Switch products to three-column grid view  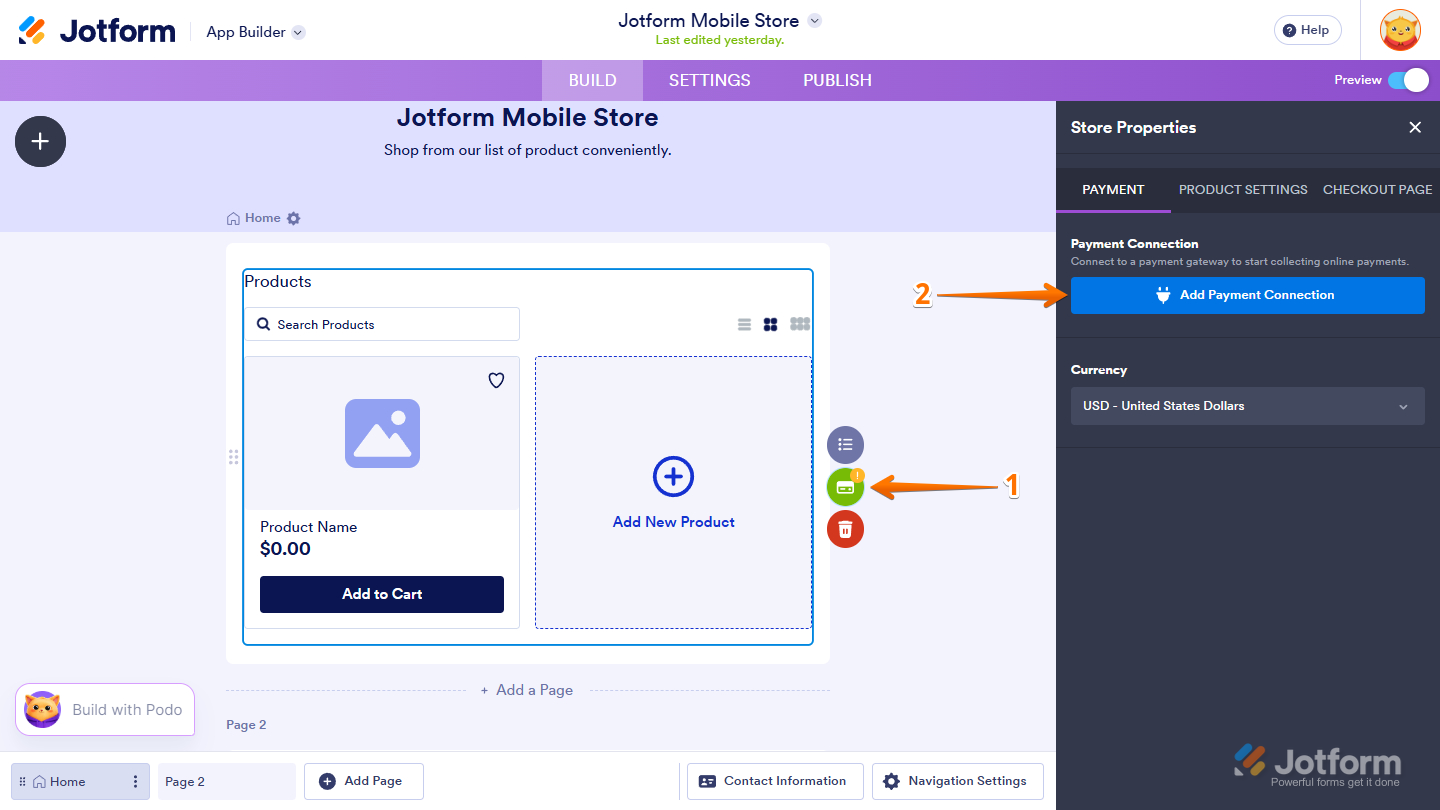click(800, 324)
